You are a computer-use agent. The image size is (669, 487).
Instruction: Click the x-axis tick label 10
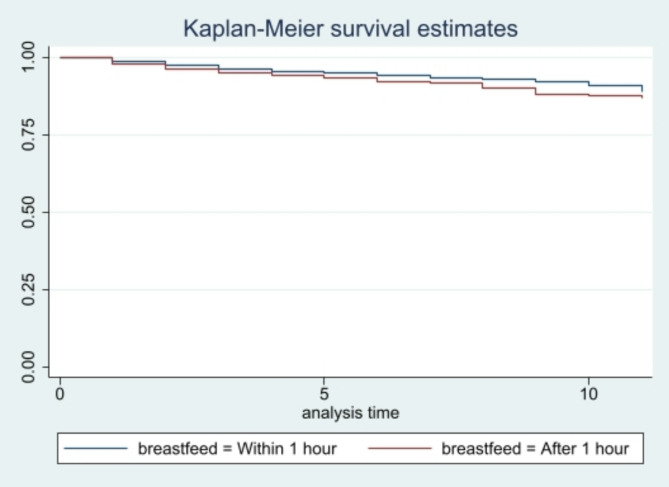pos(588,394)
